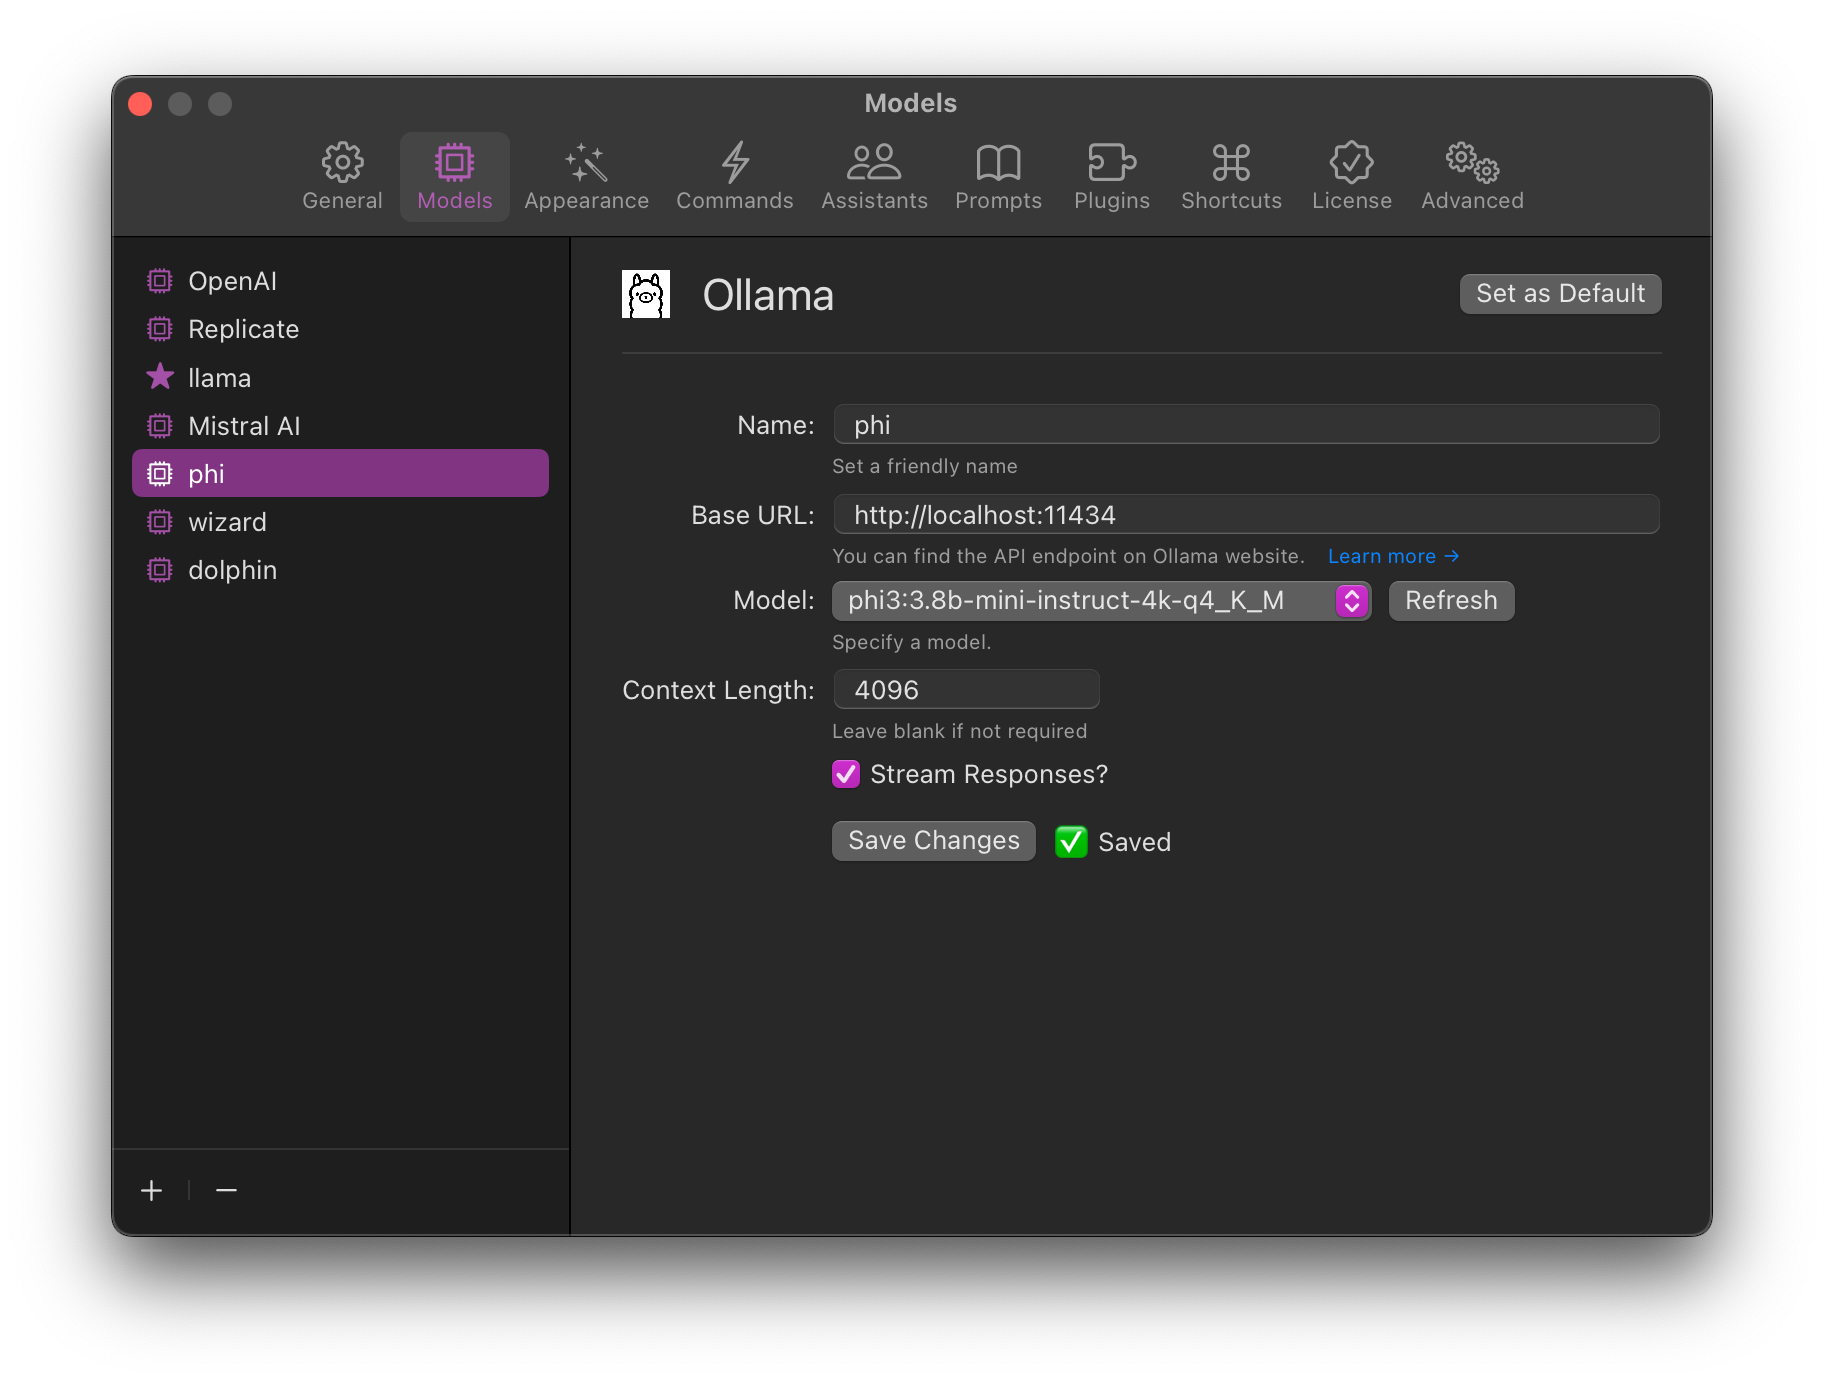This screenshot has height=1384, width=1824.
Task: Click Save Changes button
Action: pos(933,841)
